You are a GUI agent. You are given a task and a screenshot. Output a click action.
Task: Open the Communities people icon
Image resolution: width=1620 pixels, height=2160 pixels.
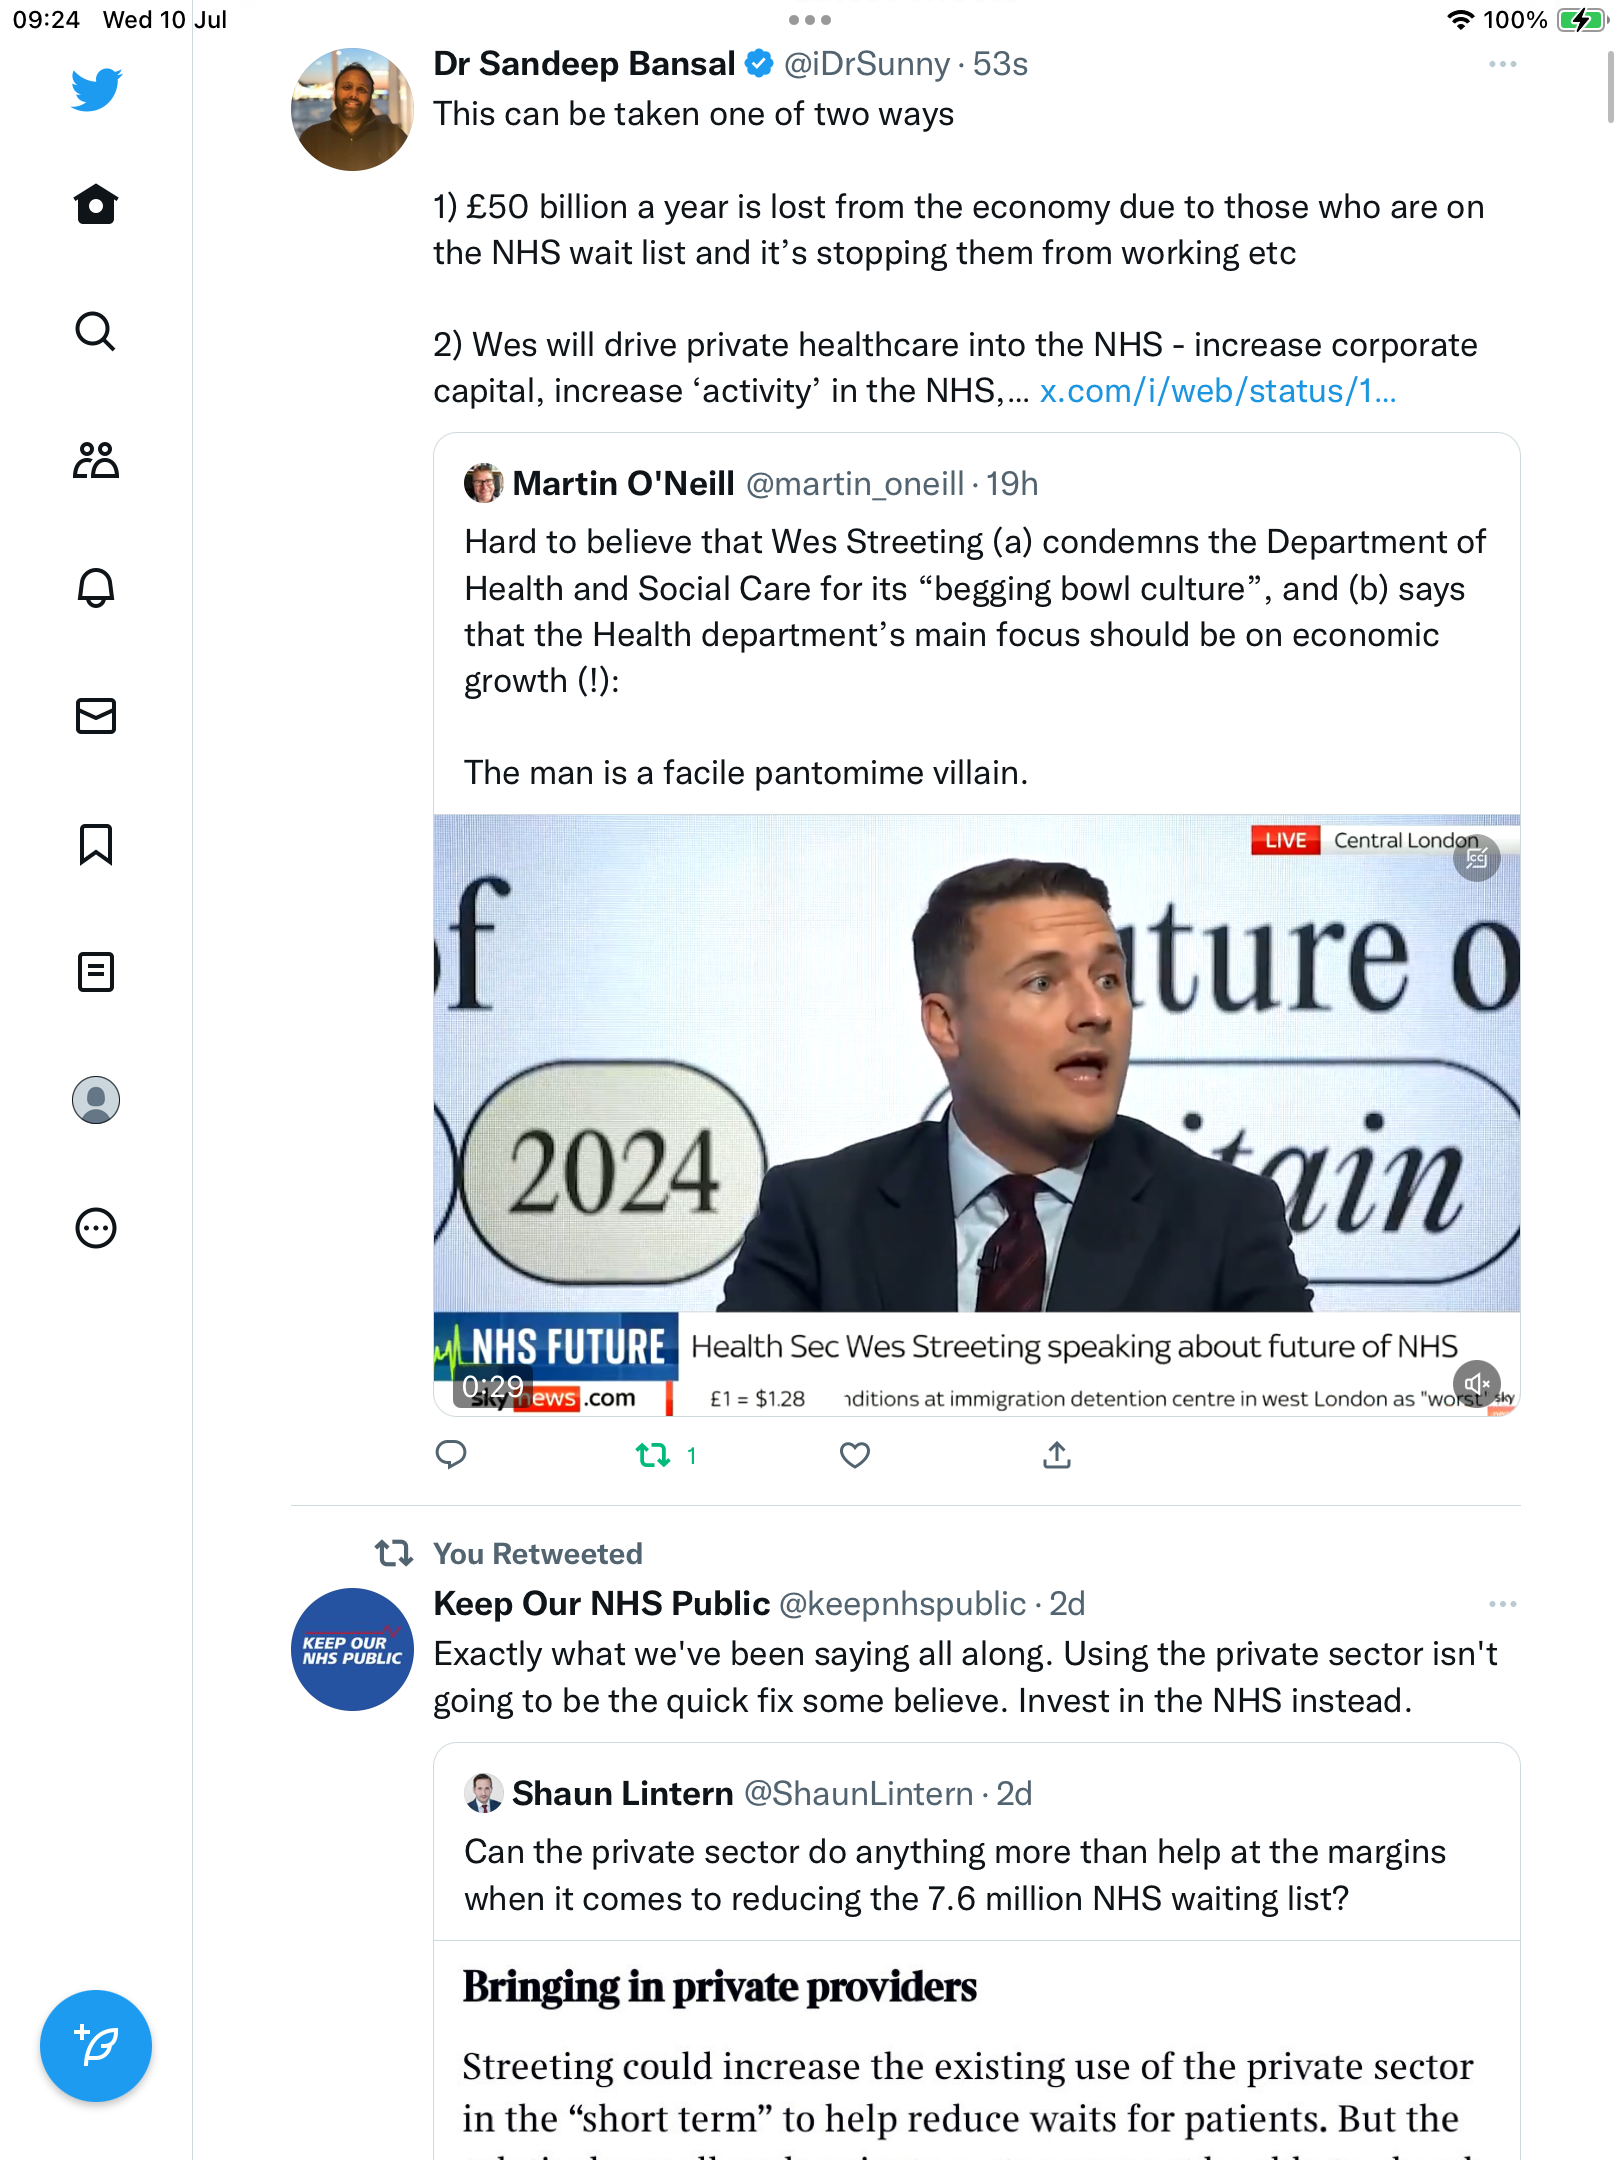pos(96,460)
